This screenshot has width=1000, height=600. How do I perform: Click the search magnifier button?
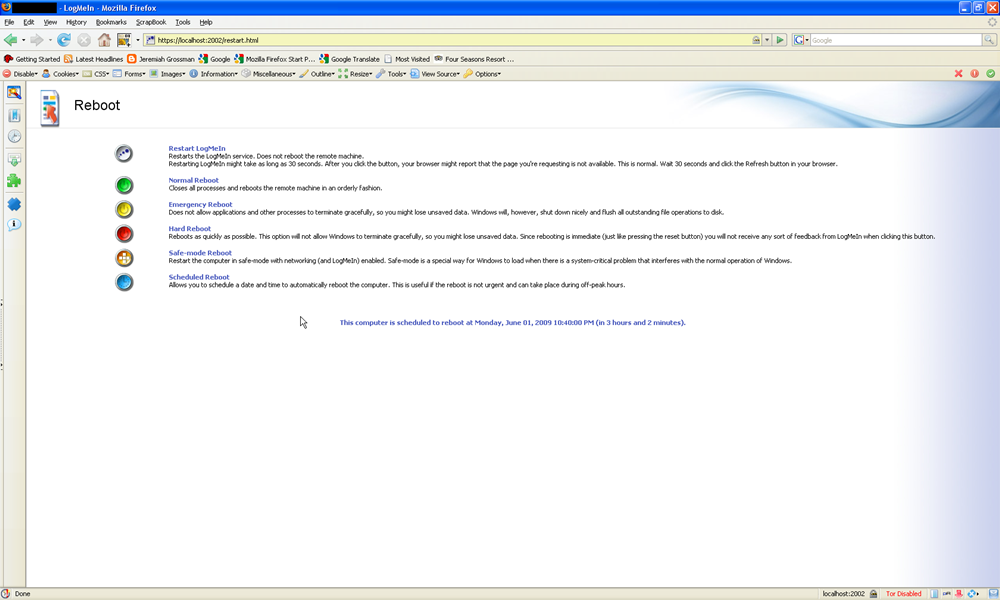pyautogui.click(x=989, y=40)
